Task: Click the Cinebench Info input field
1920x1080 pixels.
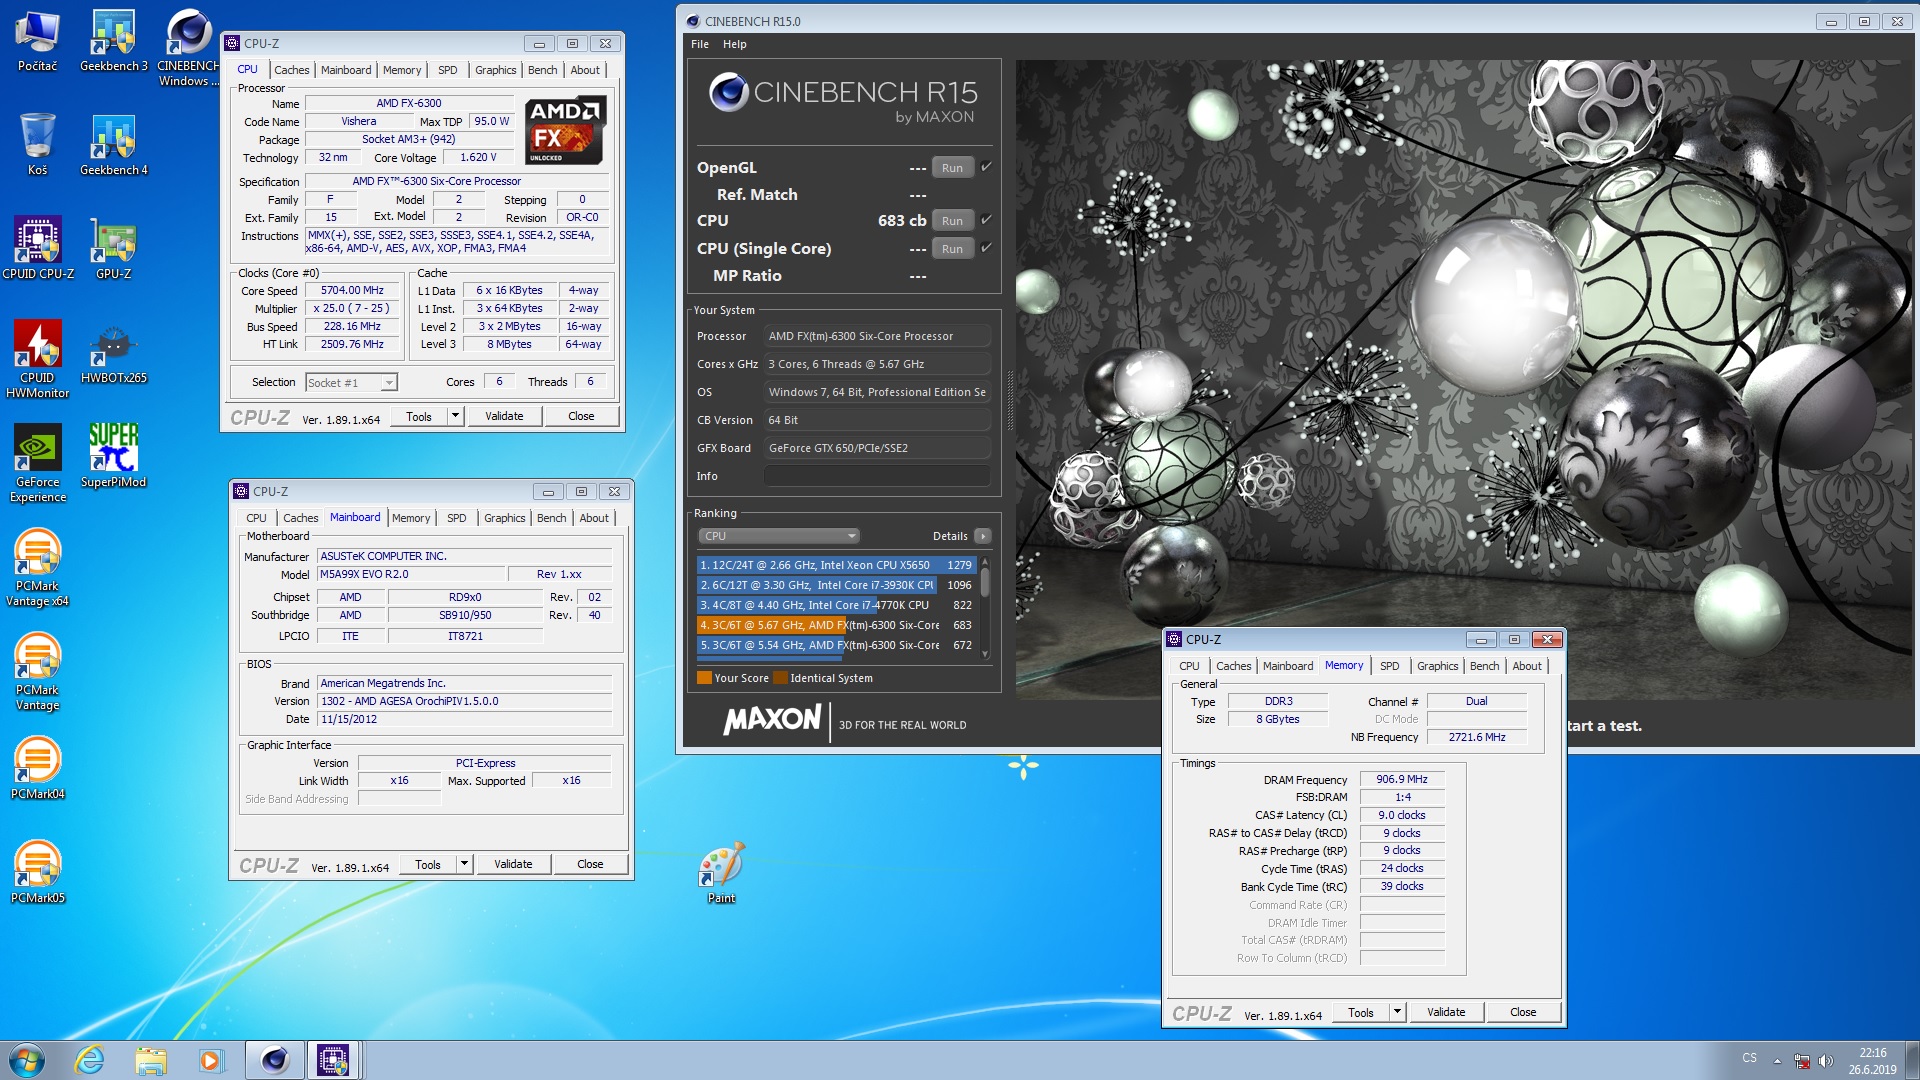Action: 877,476
